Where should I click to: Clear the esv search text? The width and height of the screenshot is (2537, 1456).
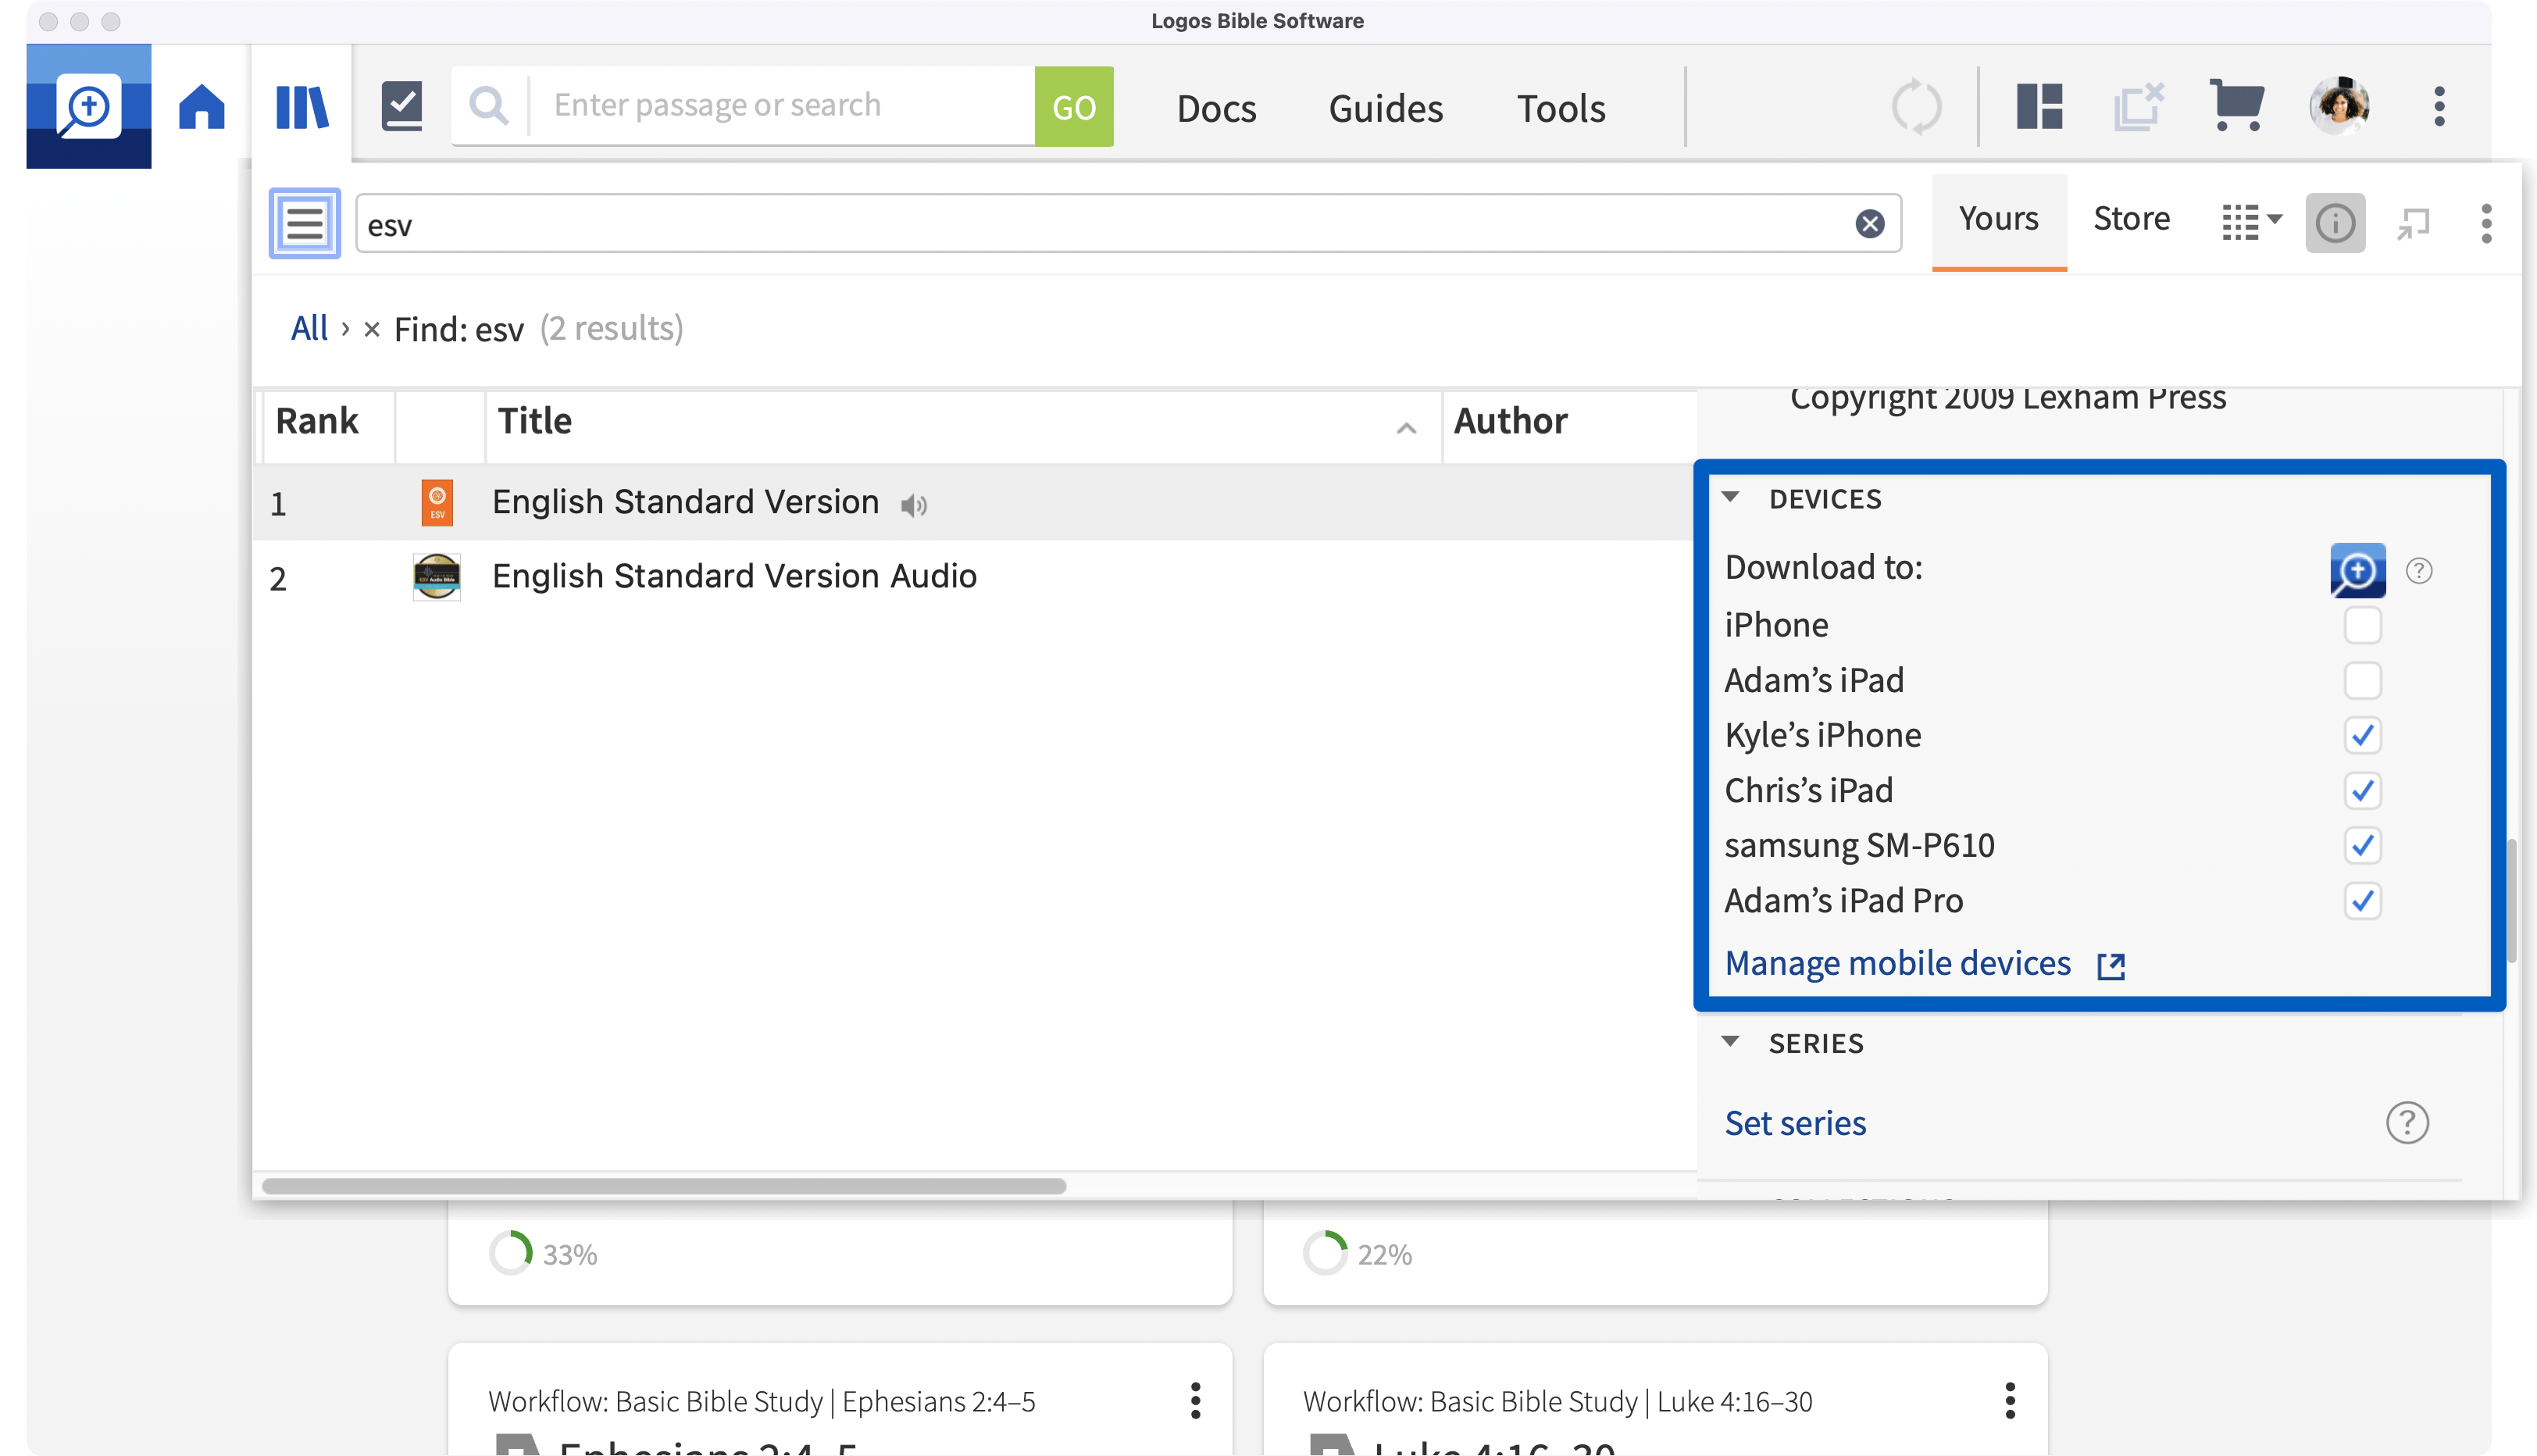pos(1869,224)
